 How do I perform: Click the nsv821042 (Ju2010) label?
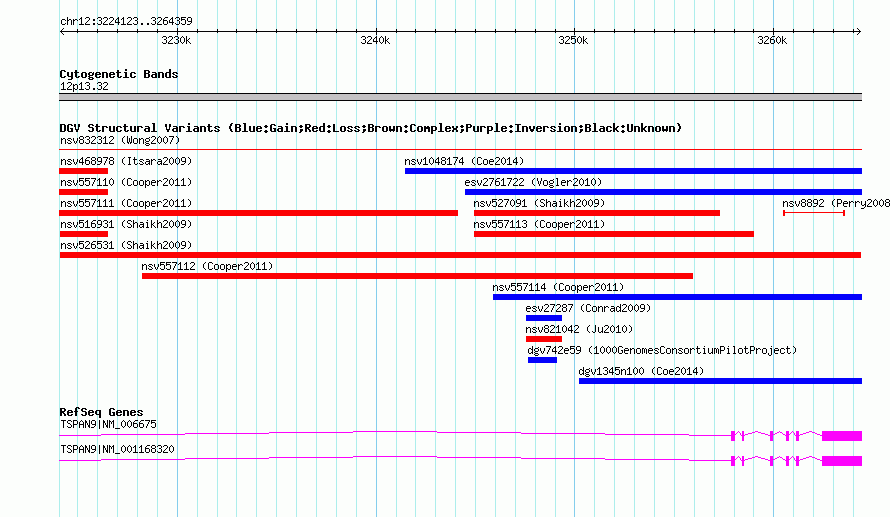coord(579,329)
